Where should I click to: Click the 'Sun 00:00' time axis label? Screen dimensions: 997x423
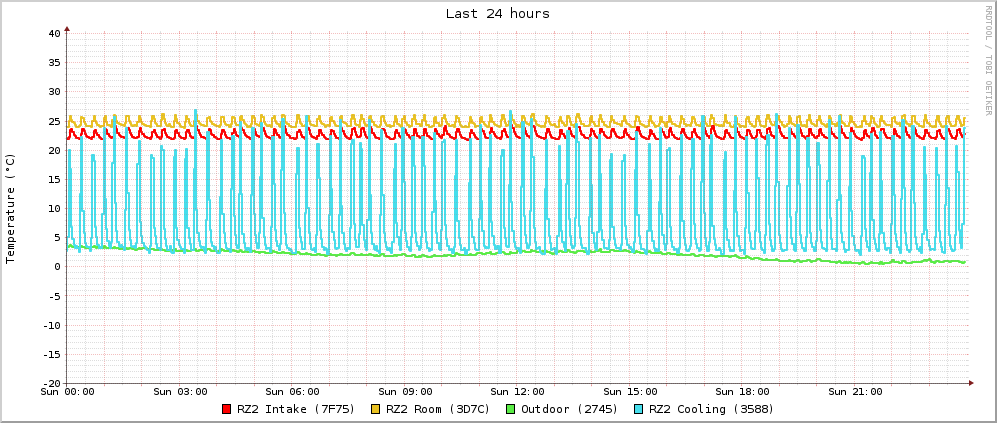[x=67, y=391]
